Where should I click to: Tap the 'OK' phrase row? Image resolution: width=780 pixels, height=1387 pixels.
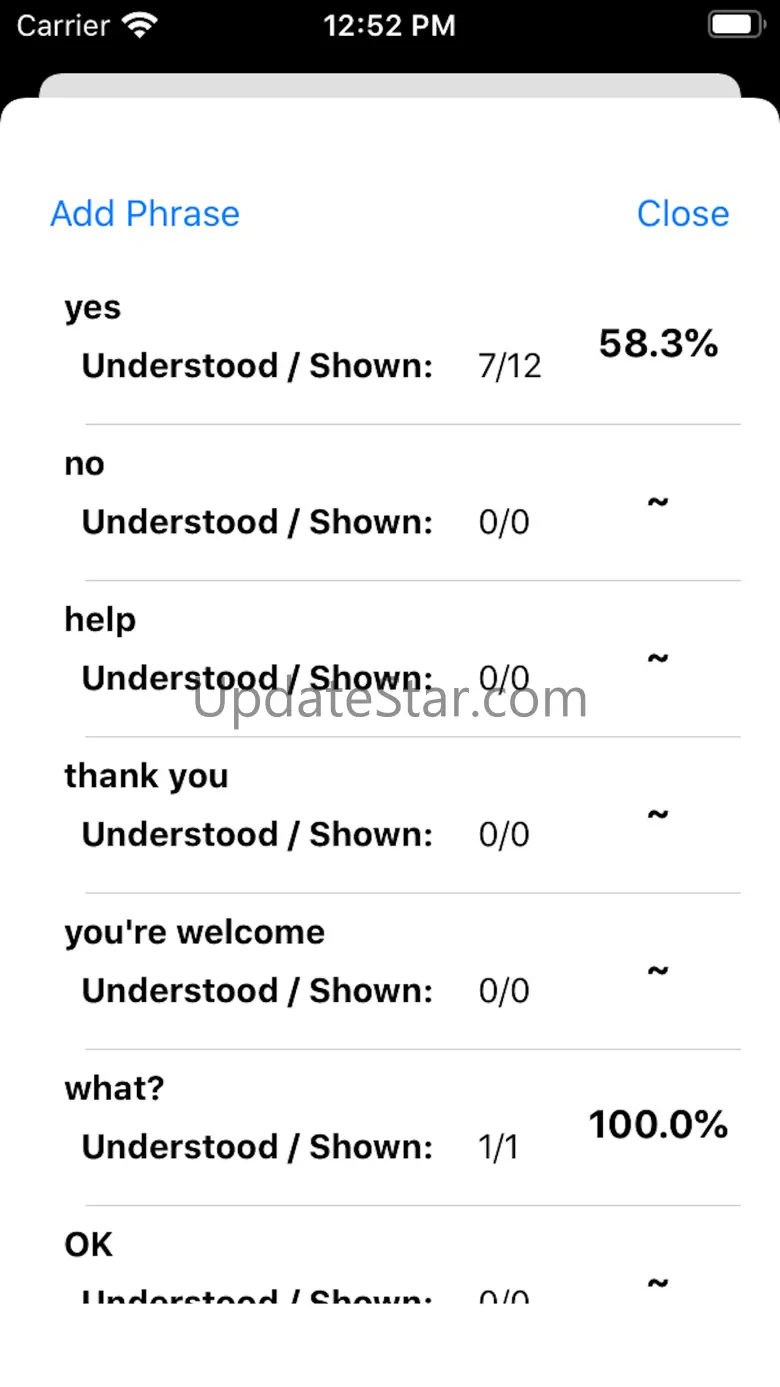[390, 1253]
